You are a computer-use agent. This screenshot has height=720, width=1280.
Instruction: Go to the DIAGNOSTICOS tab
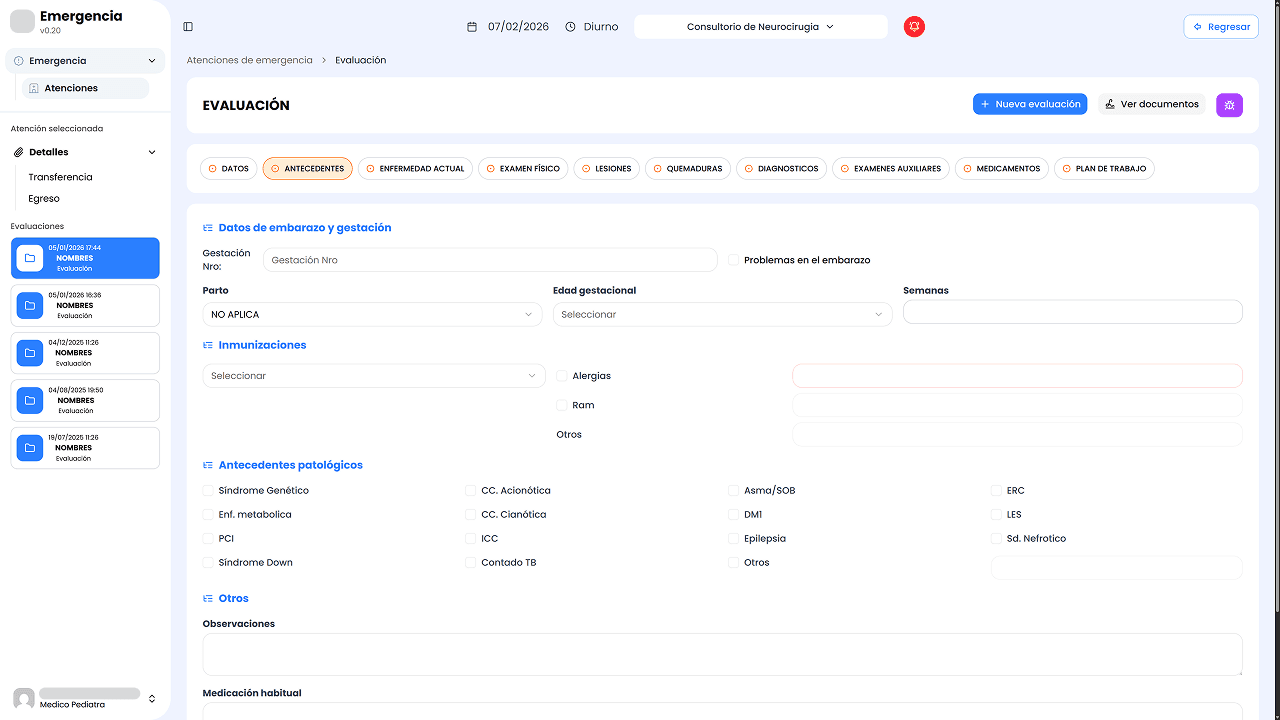781,169
